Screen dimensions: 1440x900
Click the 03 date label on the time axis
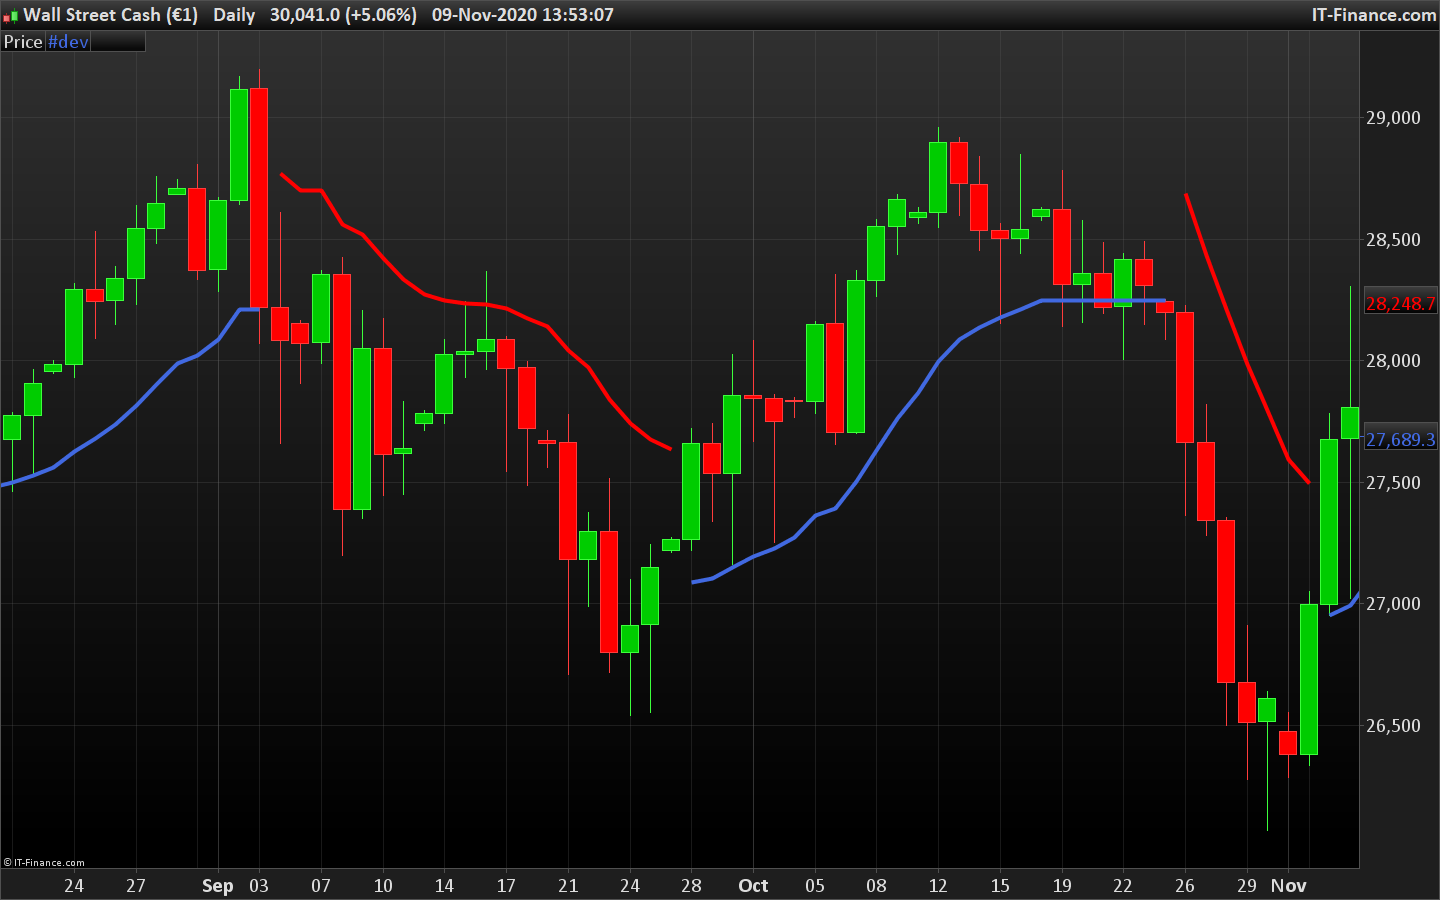click(x=259, y=886)
